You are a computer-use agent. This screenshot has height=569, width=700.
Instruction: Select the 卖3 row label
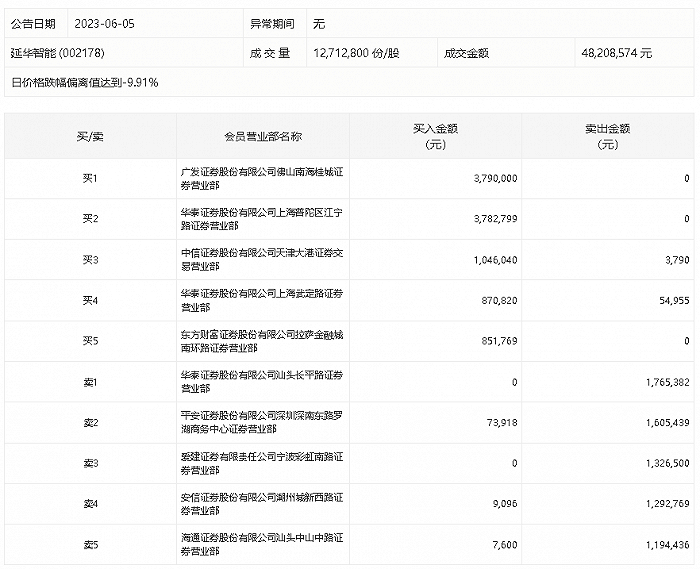pos(90,464)
